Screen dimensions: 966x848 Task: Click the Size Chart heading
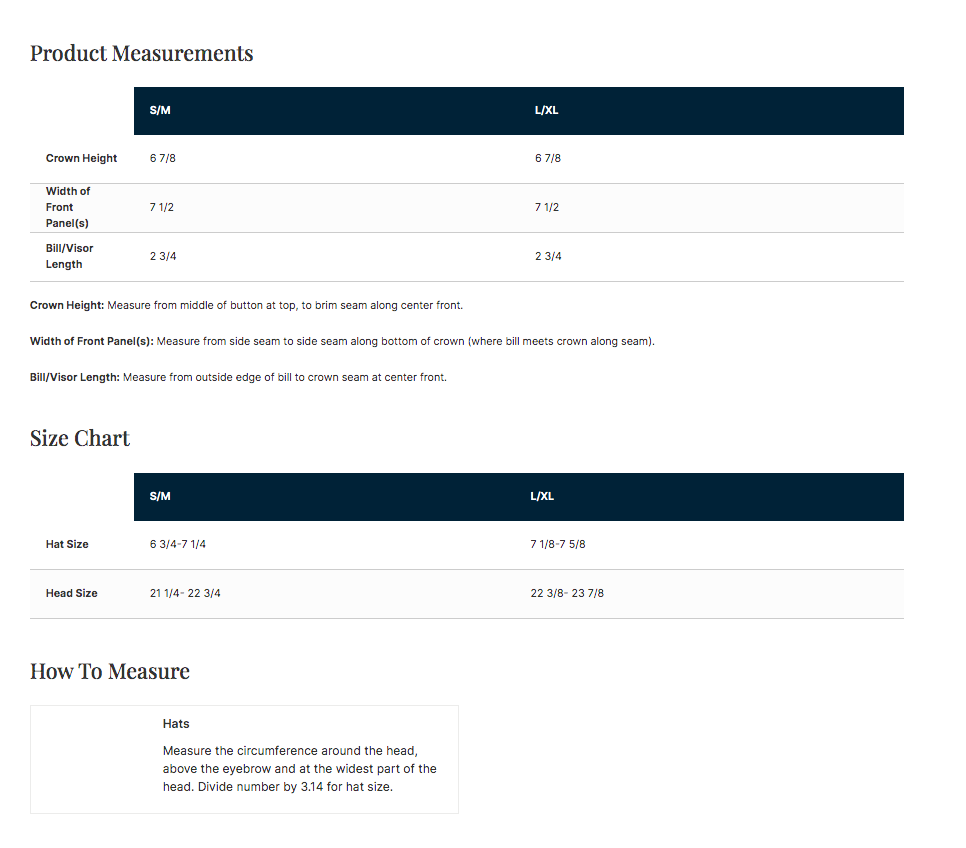[80, 438]
